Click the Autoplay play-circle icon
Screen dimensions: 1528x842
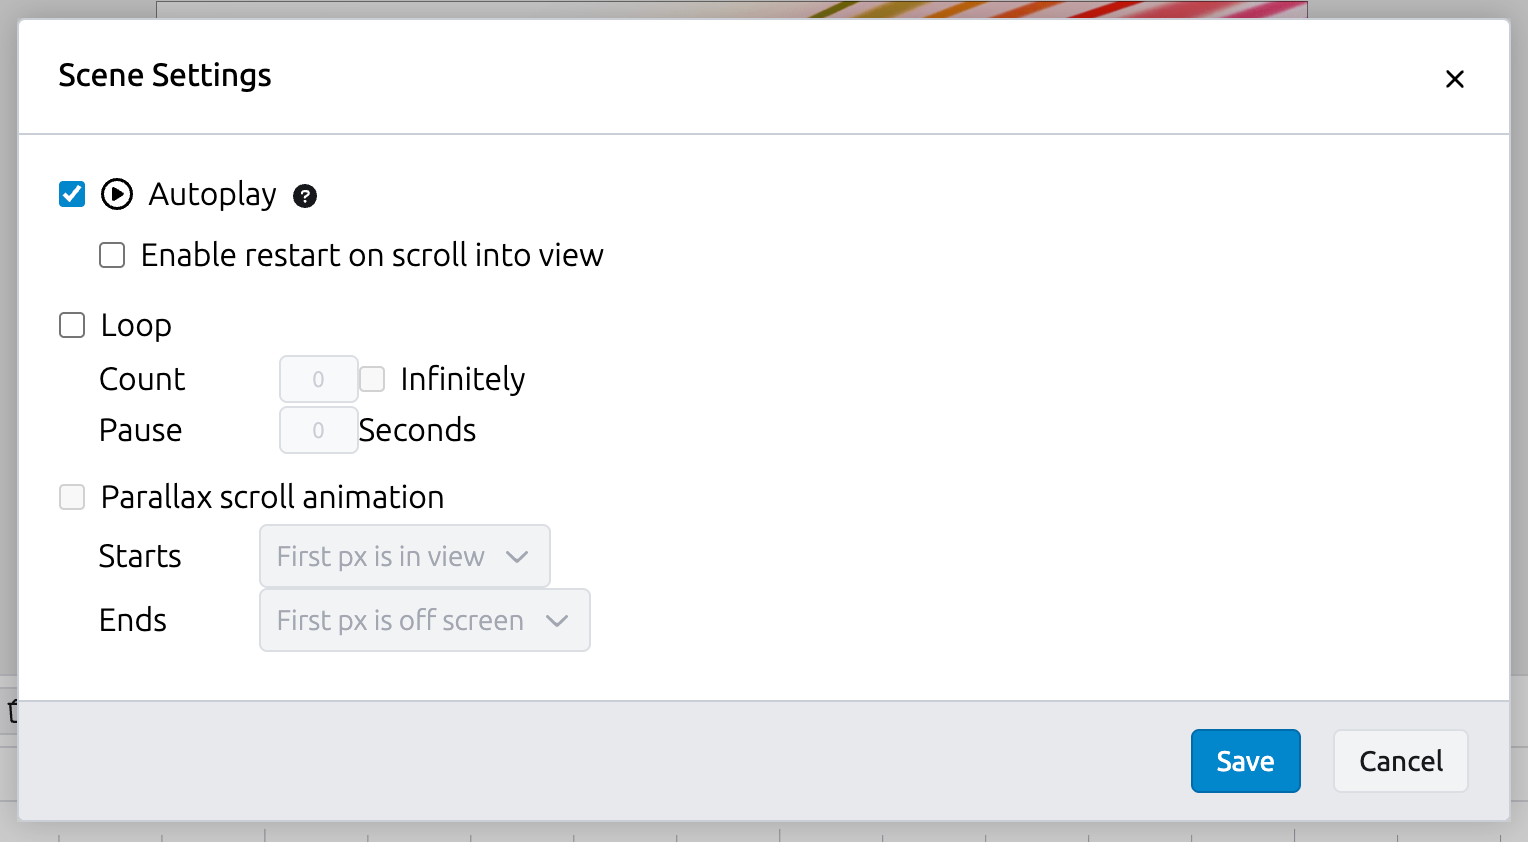[117, 194]
